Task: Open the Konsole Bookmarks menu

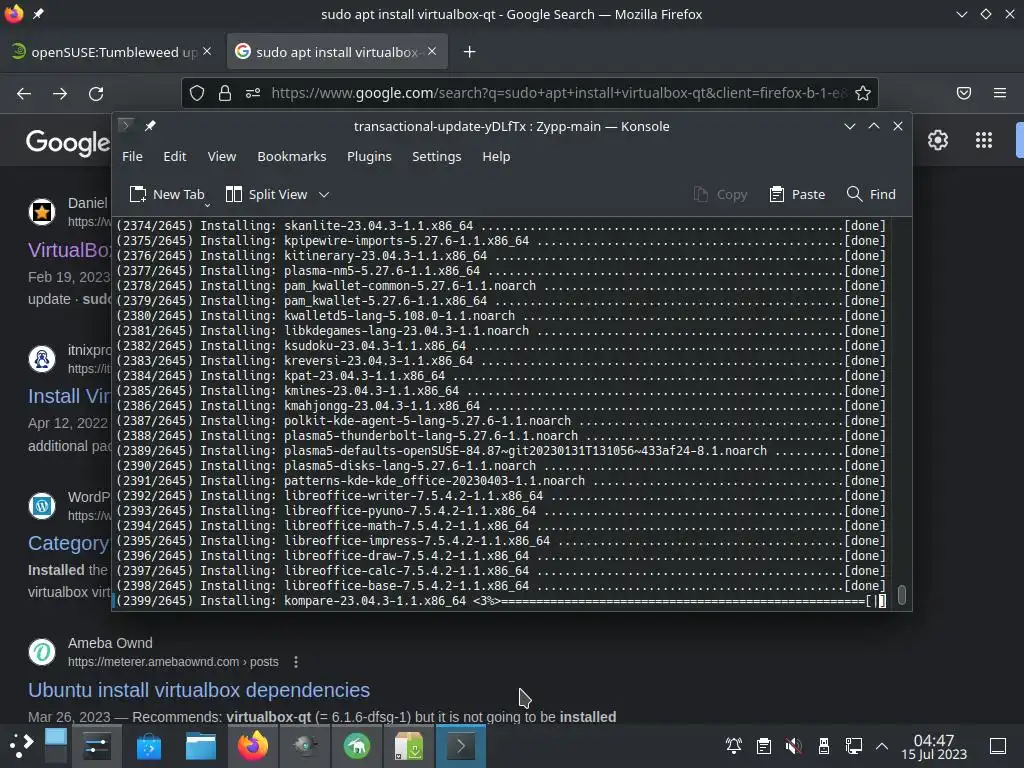Action: [291, 156]
